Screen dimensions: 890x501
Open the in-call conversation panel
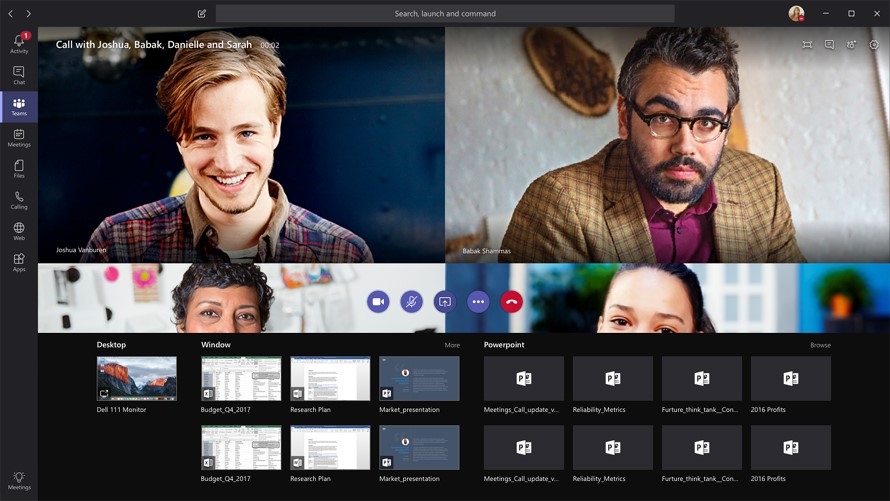click(x=829, y=44)
